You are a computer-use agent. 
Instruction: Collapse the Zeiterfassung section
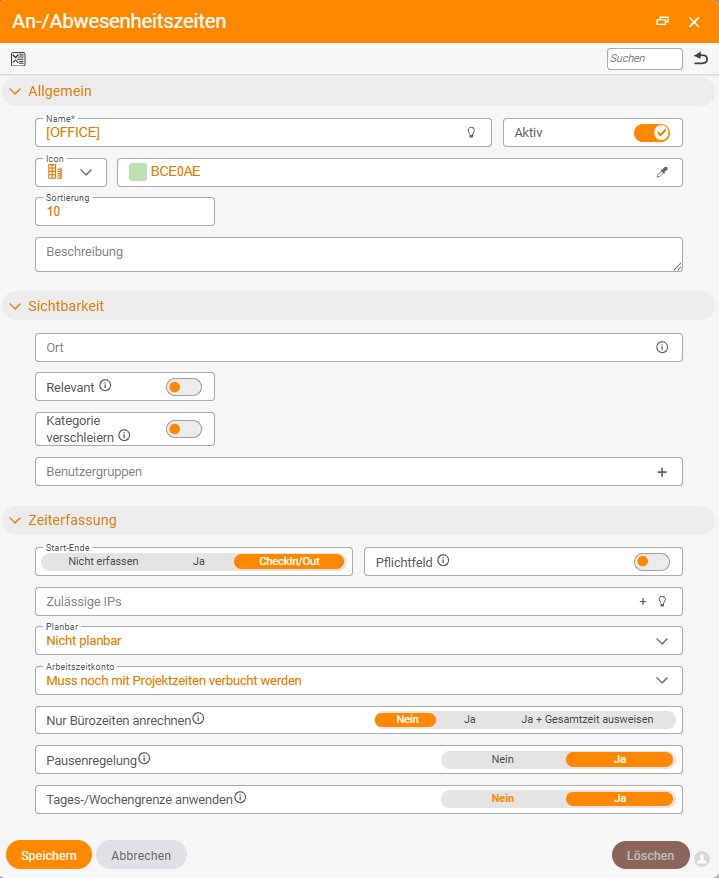[15, 520]
